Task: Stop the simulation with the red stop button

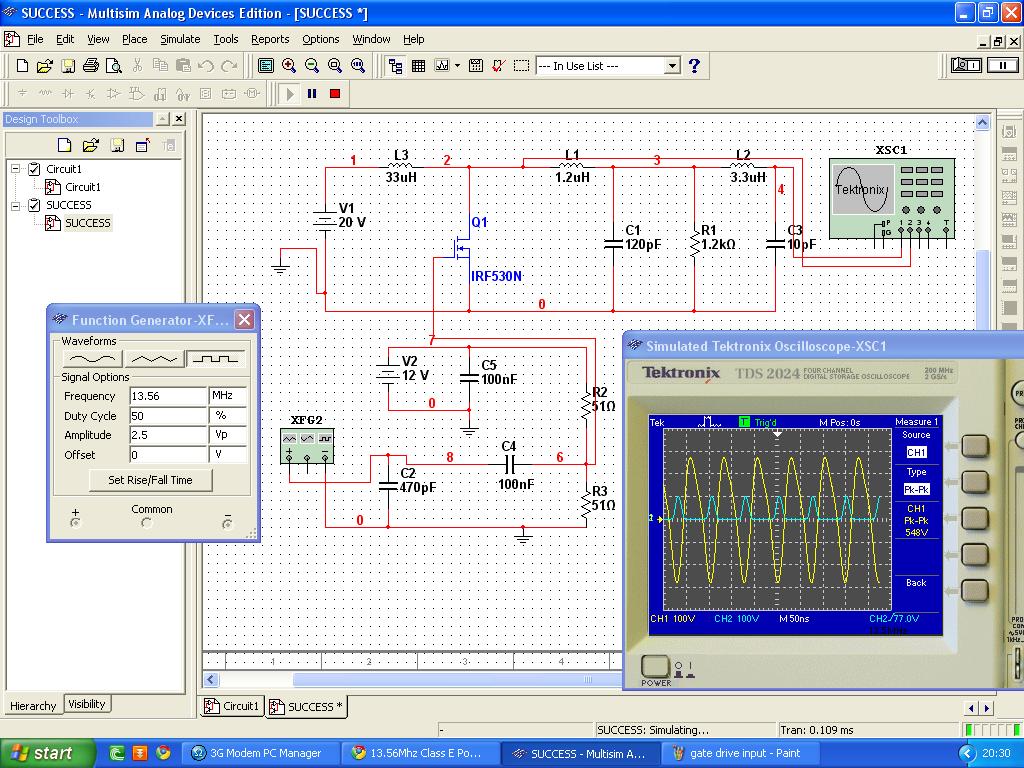Action: (x=335, y=94)
